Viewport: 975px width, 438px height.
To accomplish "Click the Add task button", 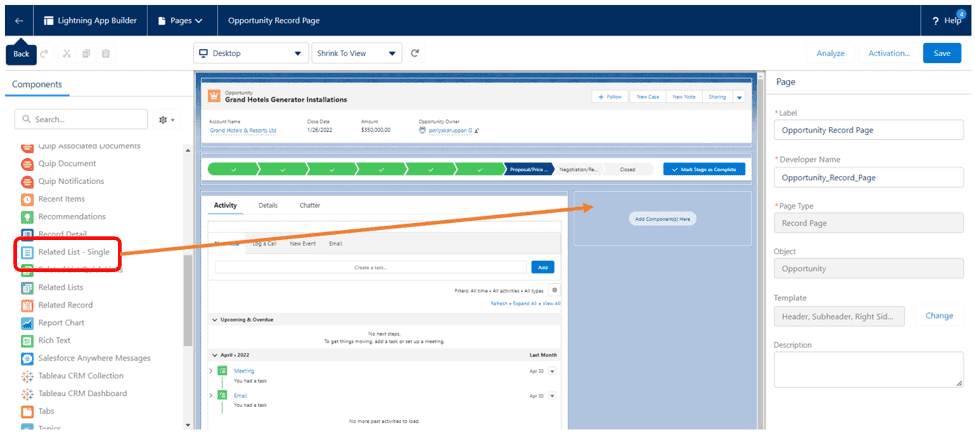I will click(x=542, y=267).
